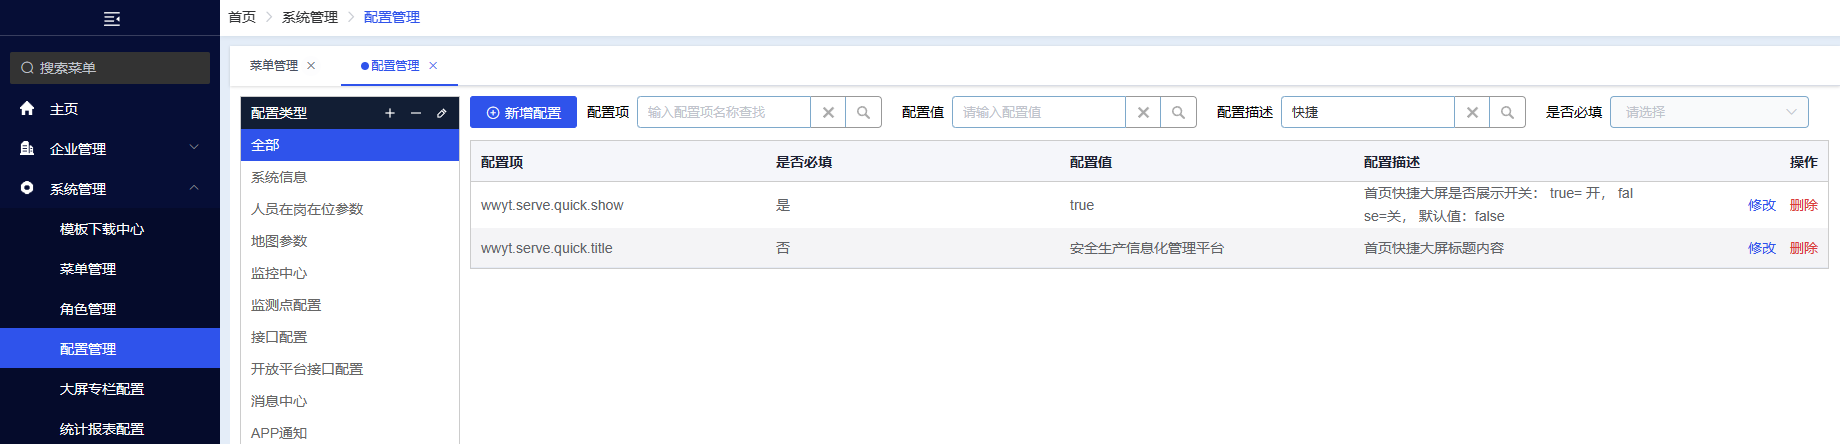Focus the 配置值 input field
This screenshot has width=1840, height=444.
pos(1039,112)
